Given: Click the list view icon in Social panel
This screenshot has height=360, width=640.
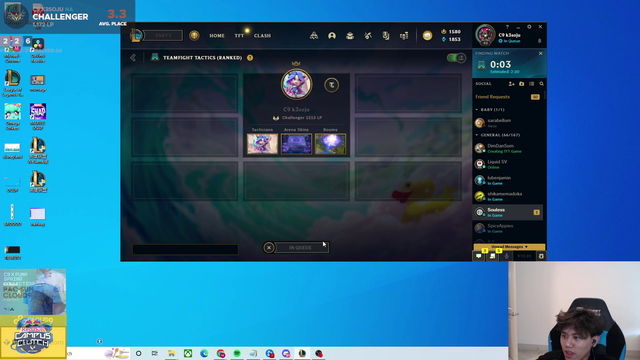Looking at the screenshot, I should [531, 84].
